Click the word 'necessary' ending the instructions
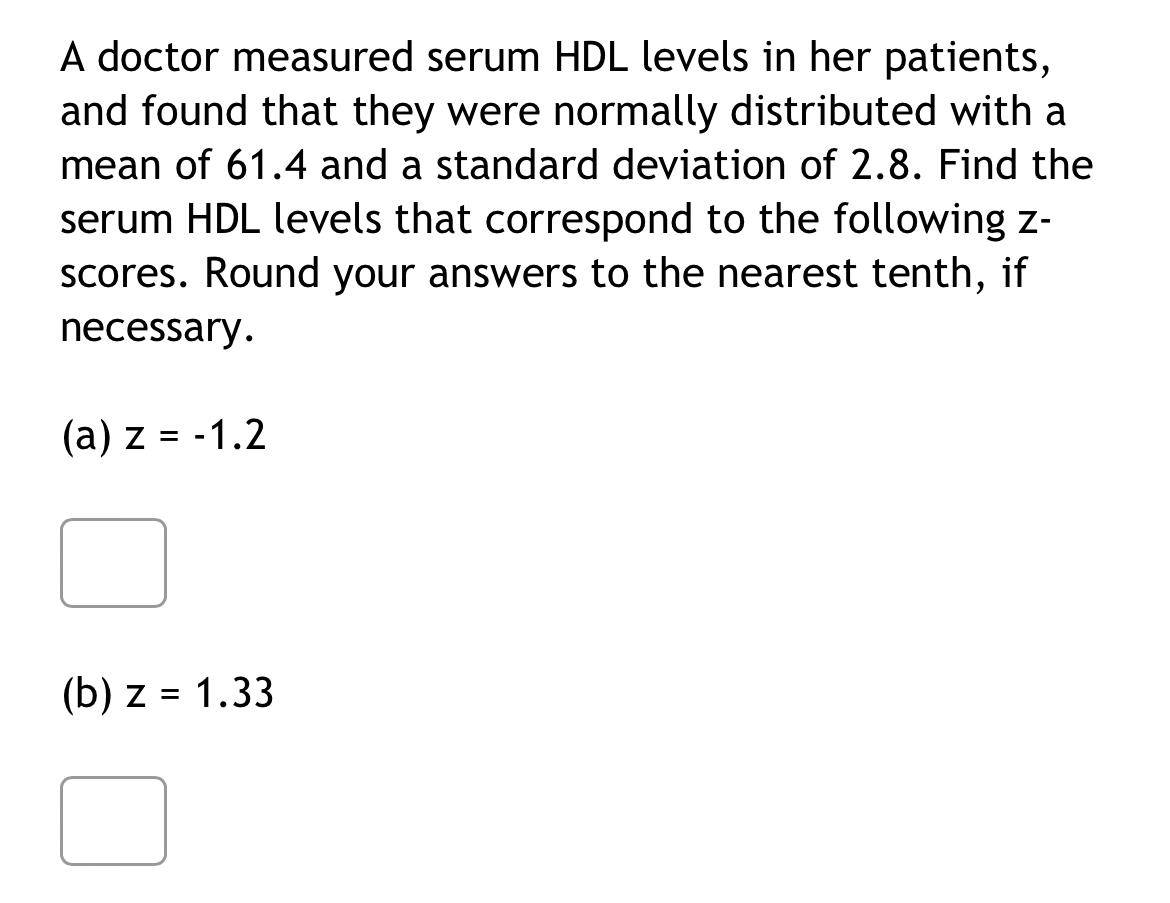The image size is (1170, 903). 150,326
